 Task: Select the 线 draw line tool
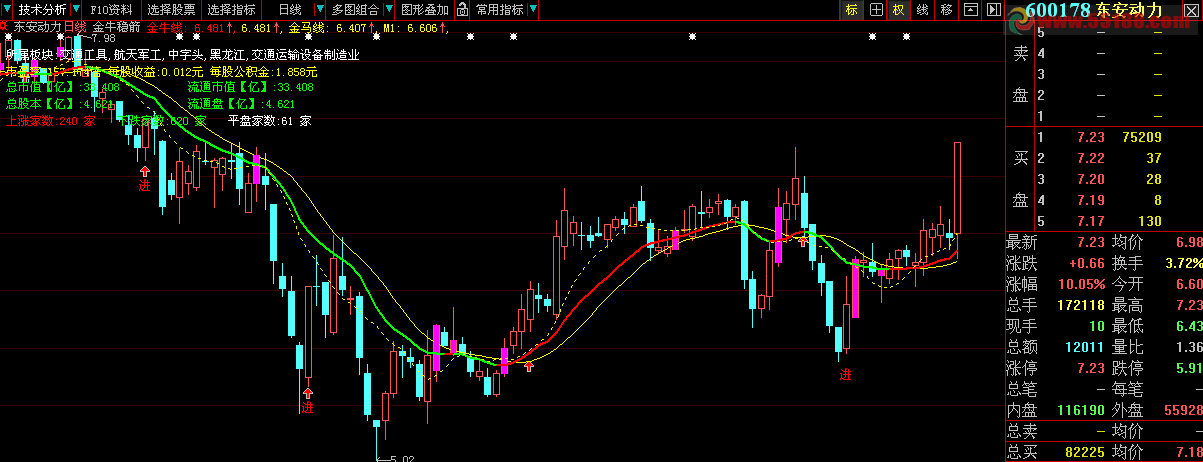[922, 9]
